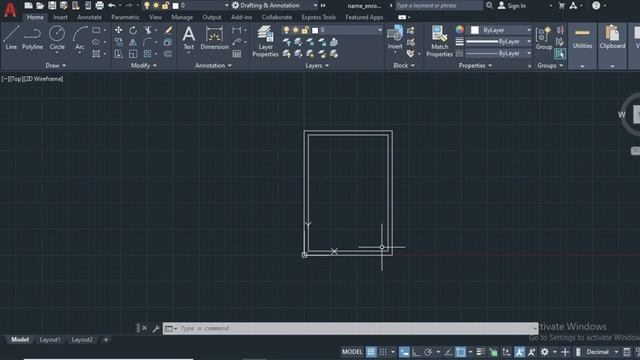Pick the Arc drawing tool
Image resolution: width=640 pixels, height=360 pixels.
point(80,38)
